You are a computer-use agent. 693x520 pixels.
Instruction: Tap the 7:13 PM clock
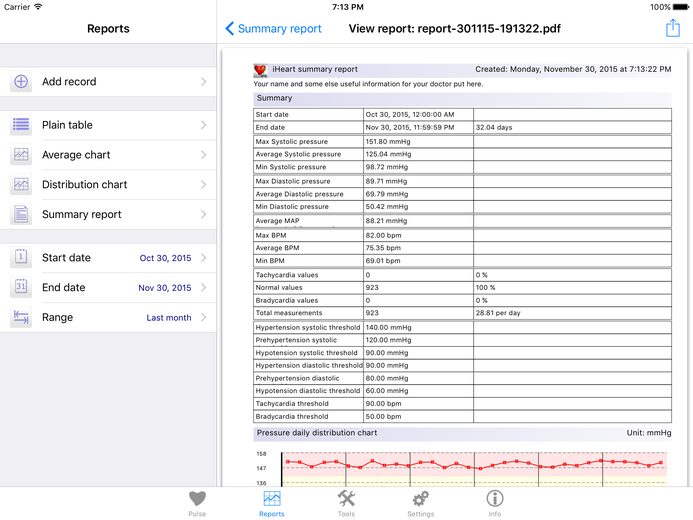pos(348,7)
